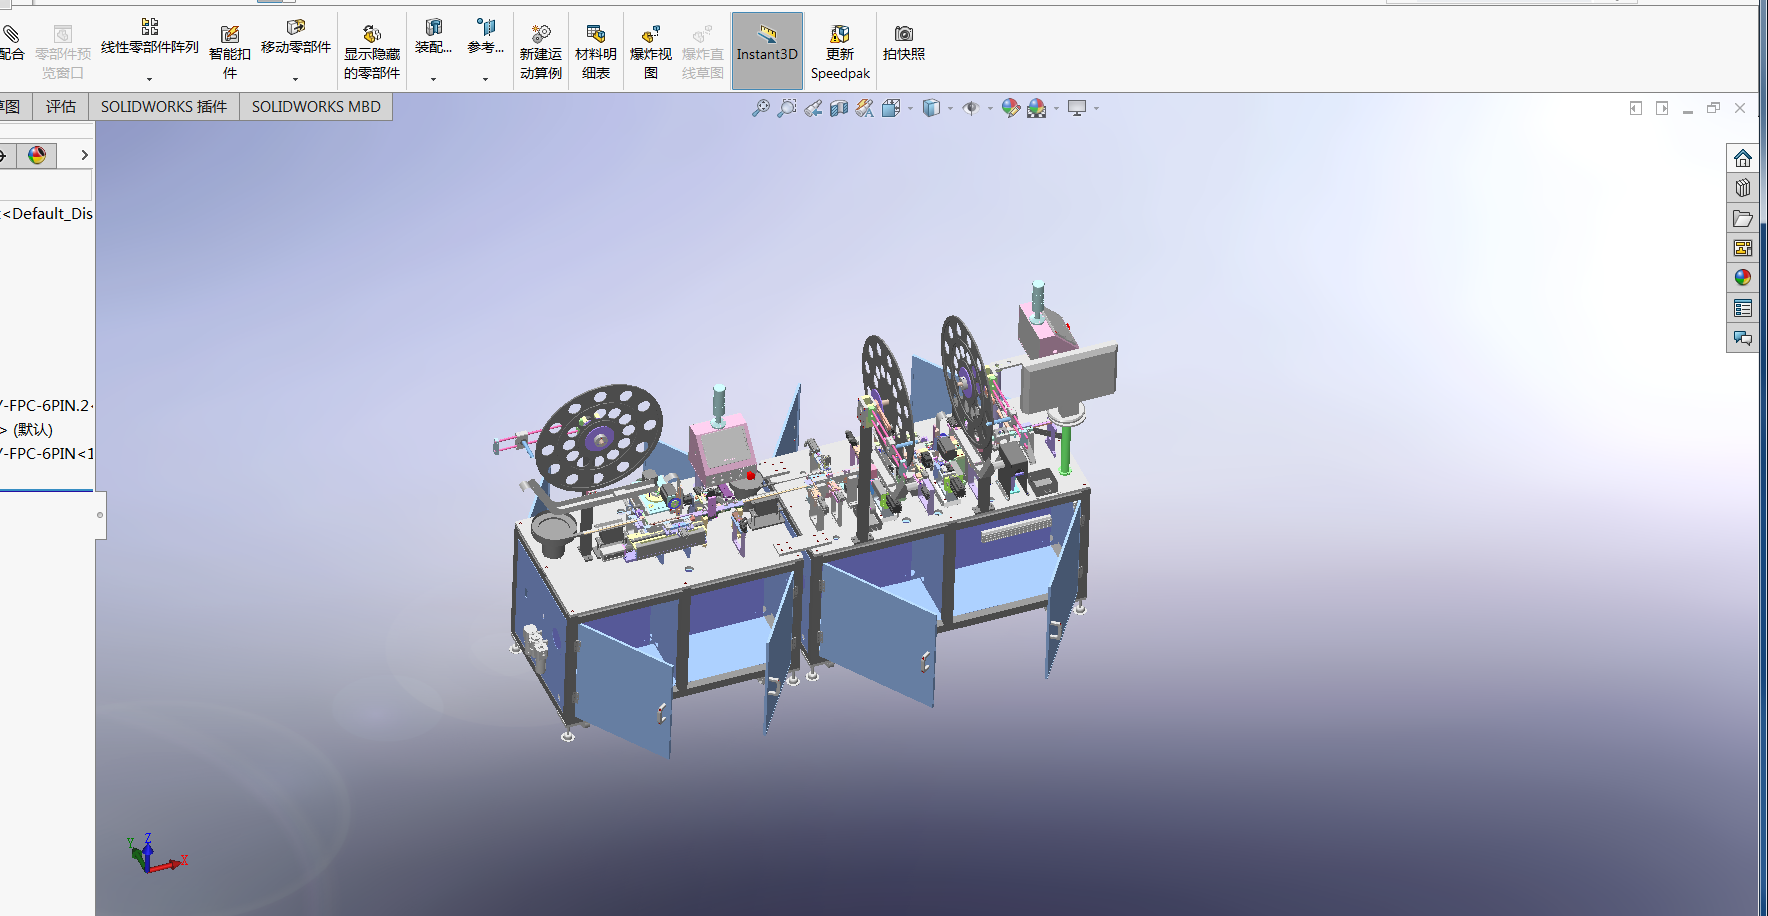The image size is (1768, 916).
Task: Open the SOLIDWORKS 插件 tab
Action: pyautogui.click(x=164, y=106)
